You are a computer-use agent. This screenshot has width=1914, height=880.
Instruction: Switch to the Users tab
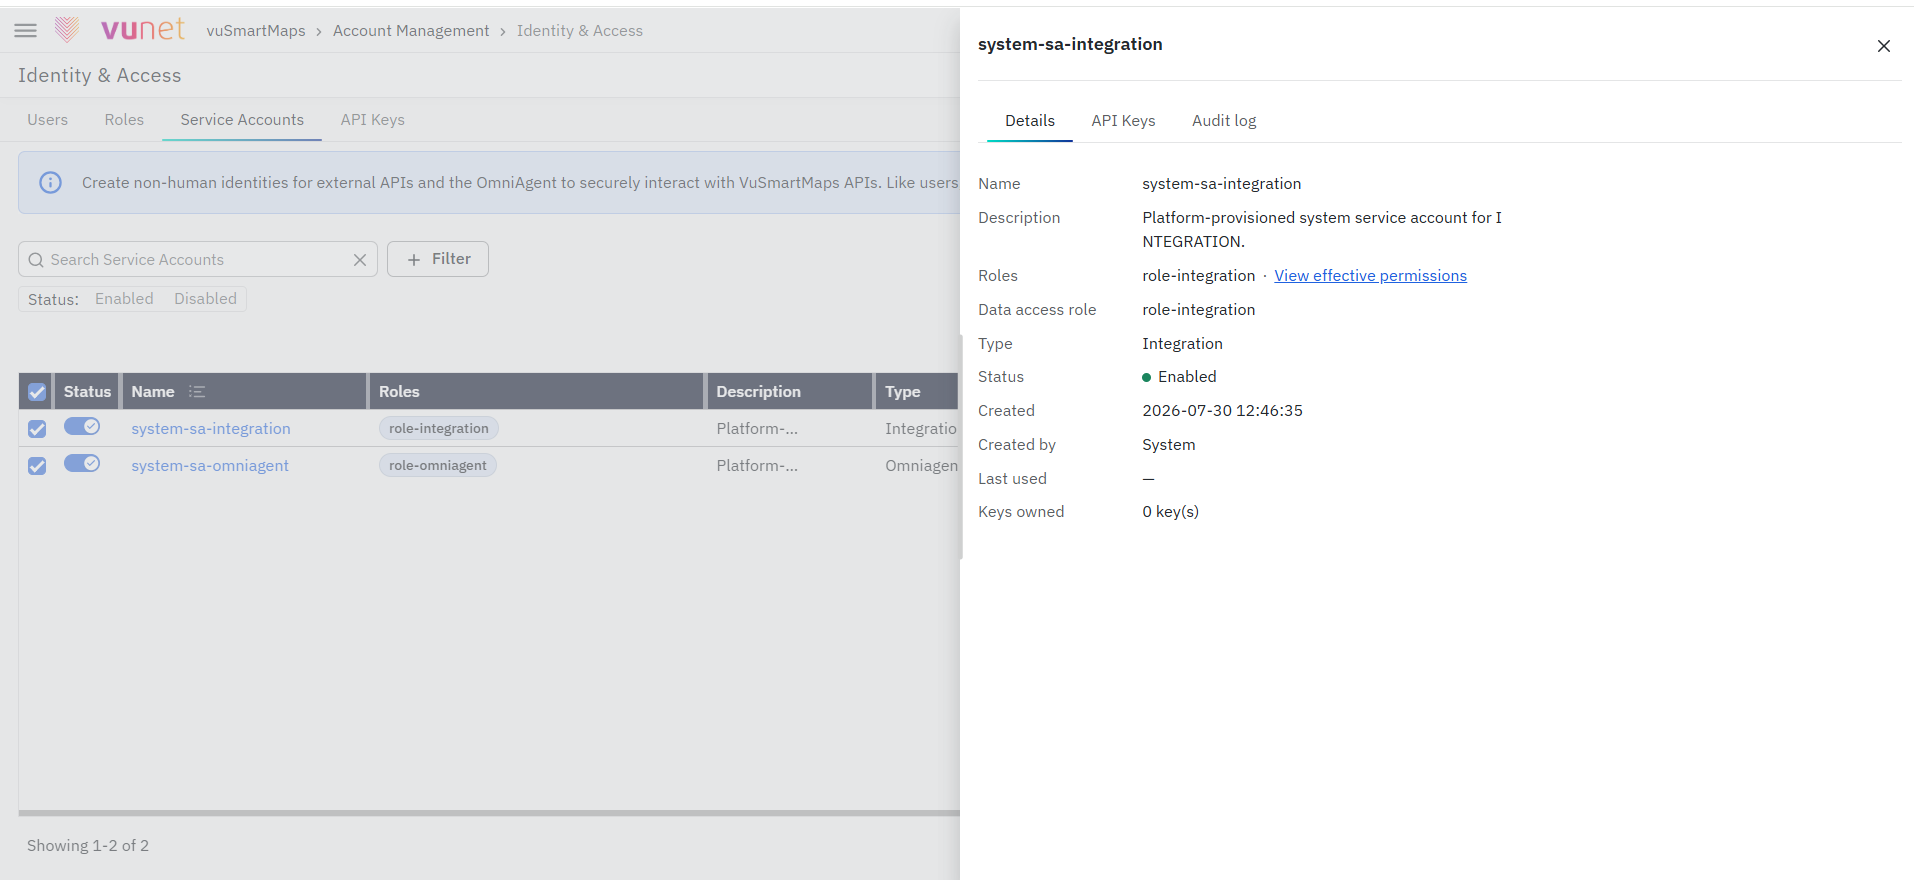[x=48, y=120]
